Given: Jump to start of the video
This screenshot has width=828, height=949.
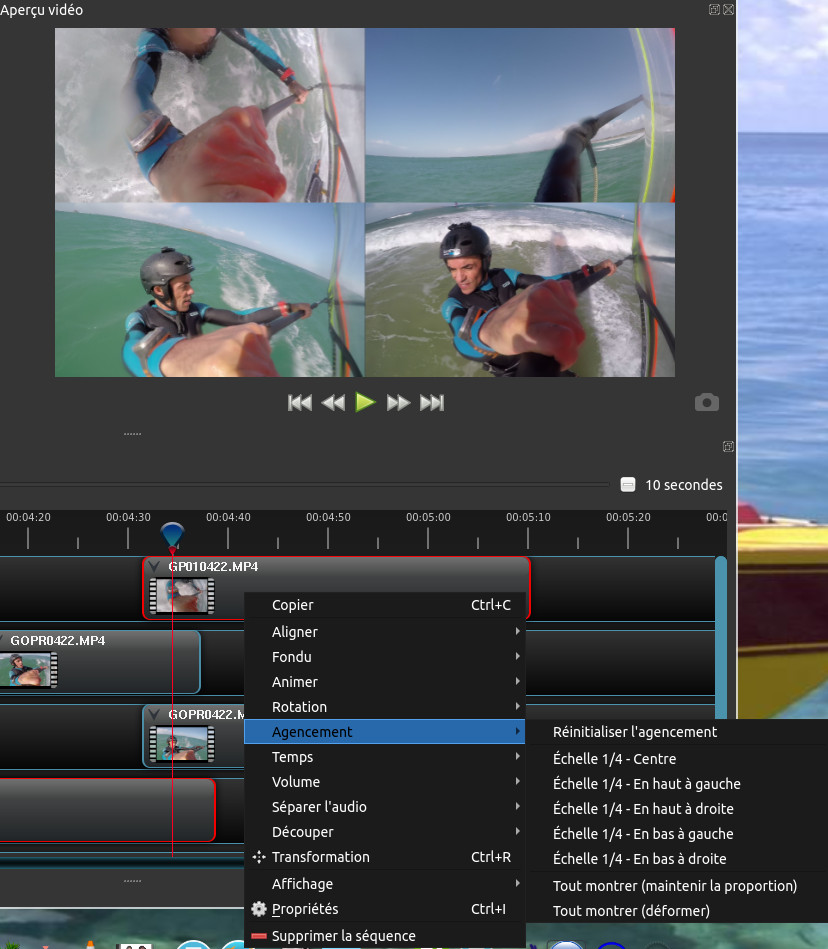Looking at the screenshot, I should pos(300,403).
